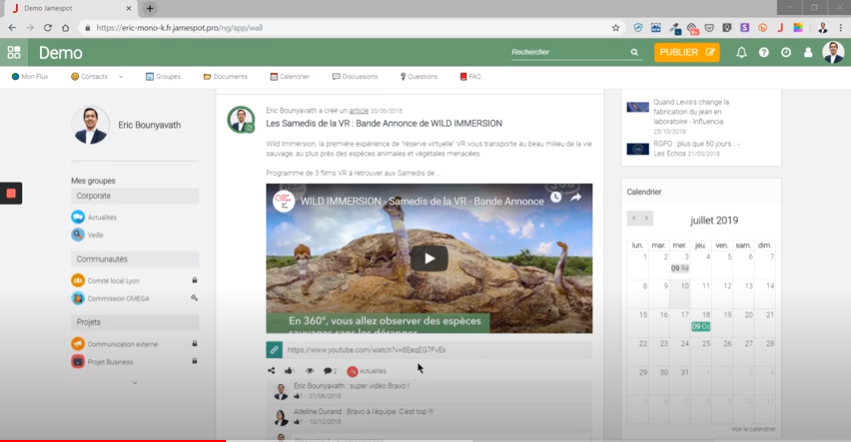Viewport: 851px width, 442px height.
Task: Click the green link icon below video
Action: coord(274,350)
